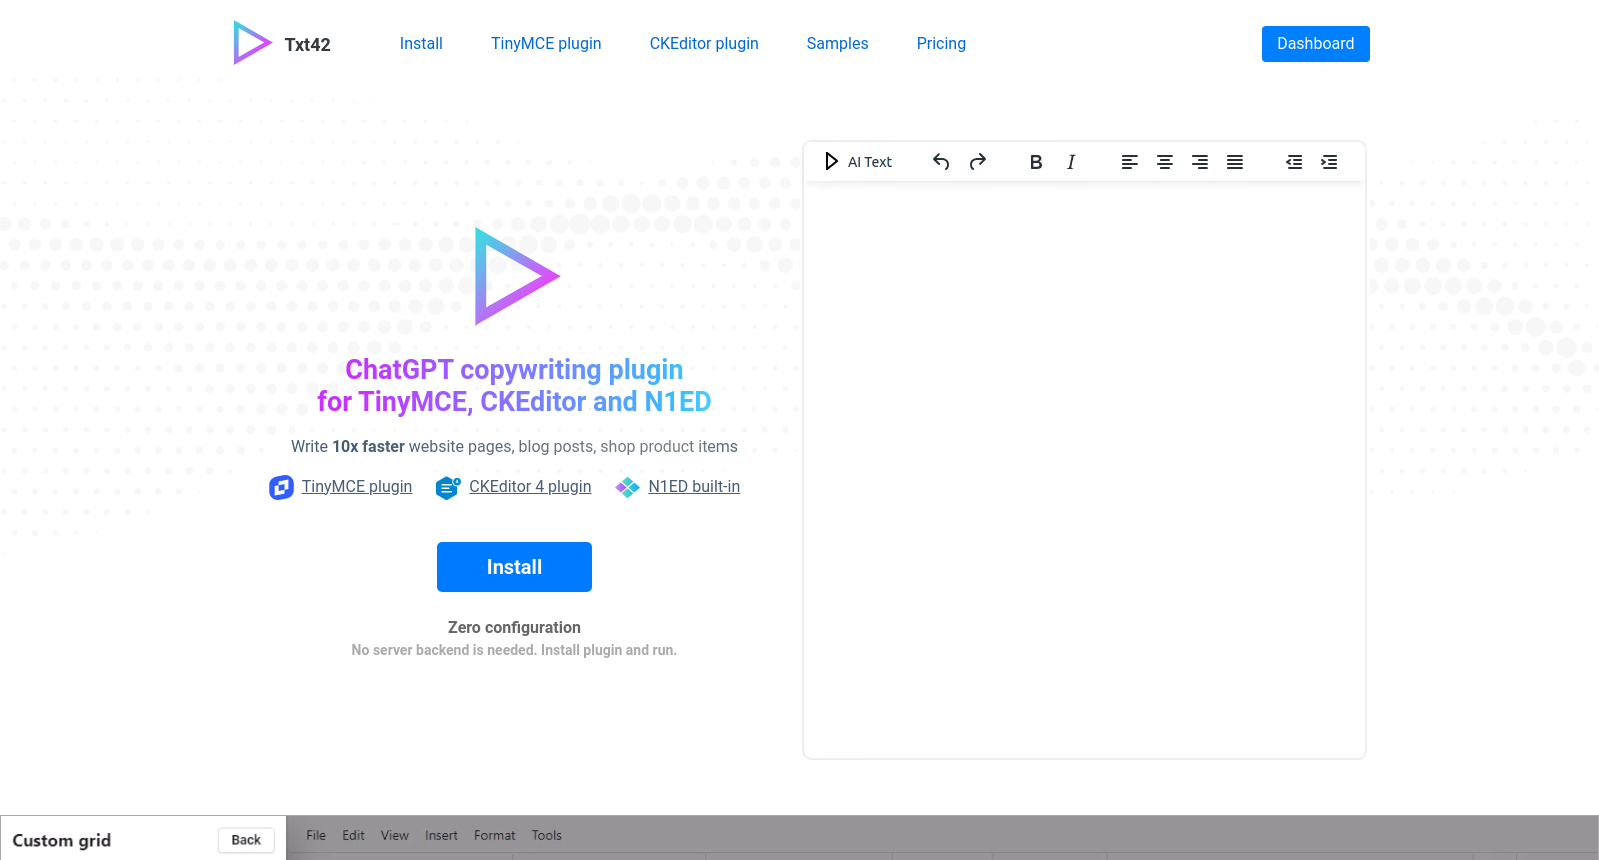Image resolution: width=1599 pixels, height=860 pixels.
Task: Follow the N1ED built-in link
Action: [694, 486]
